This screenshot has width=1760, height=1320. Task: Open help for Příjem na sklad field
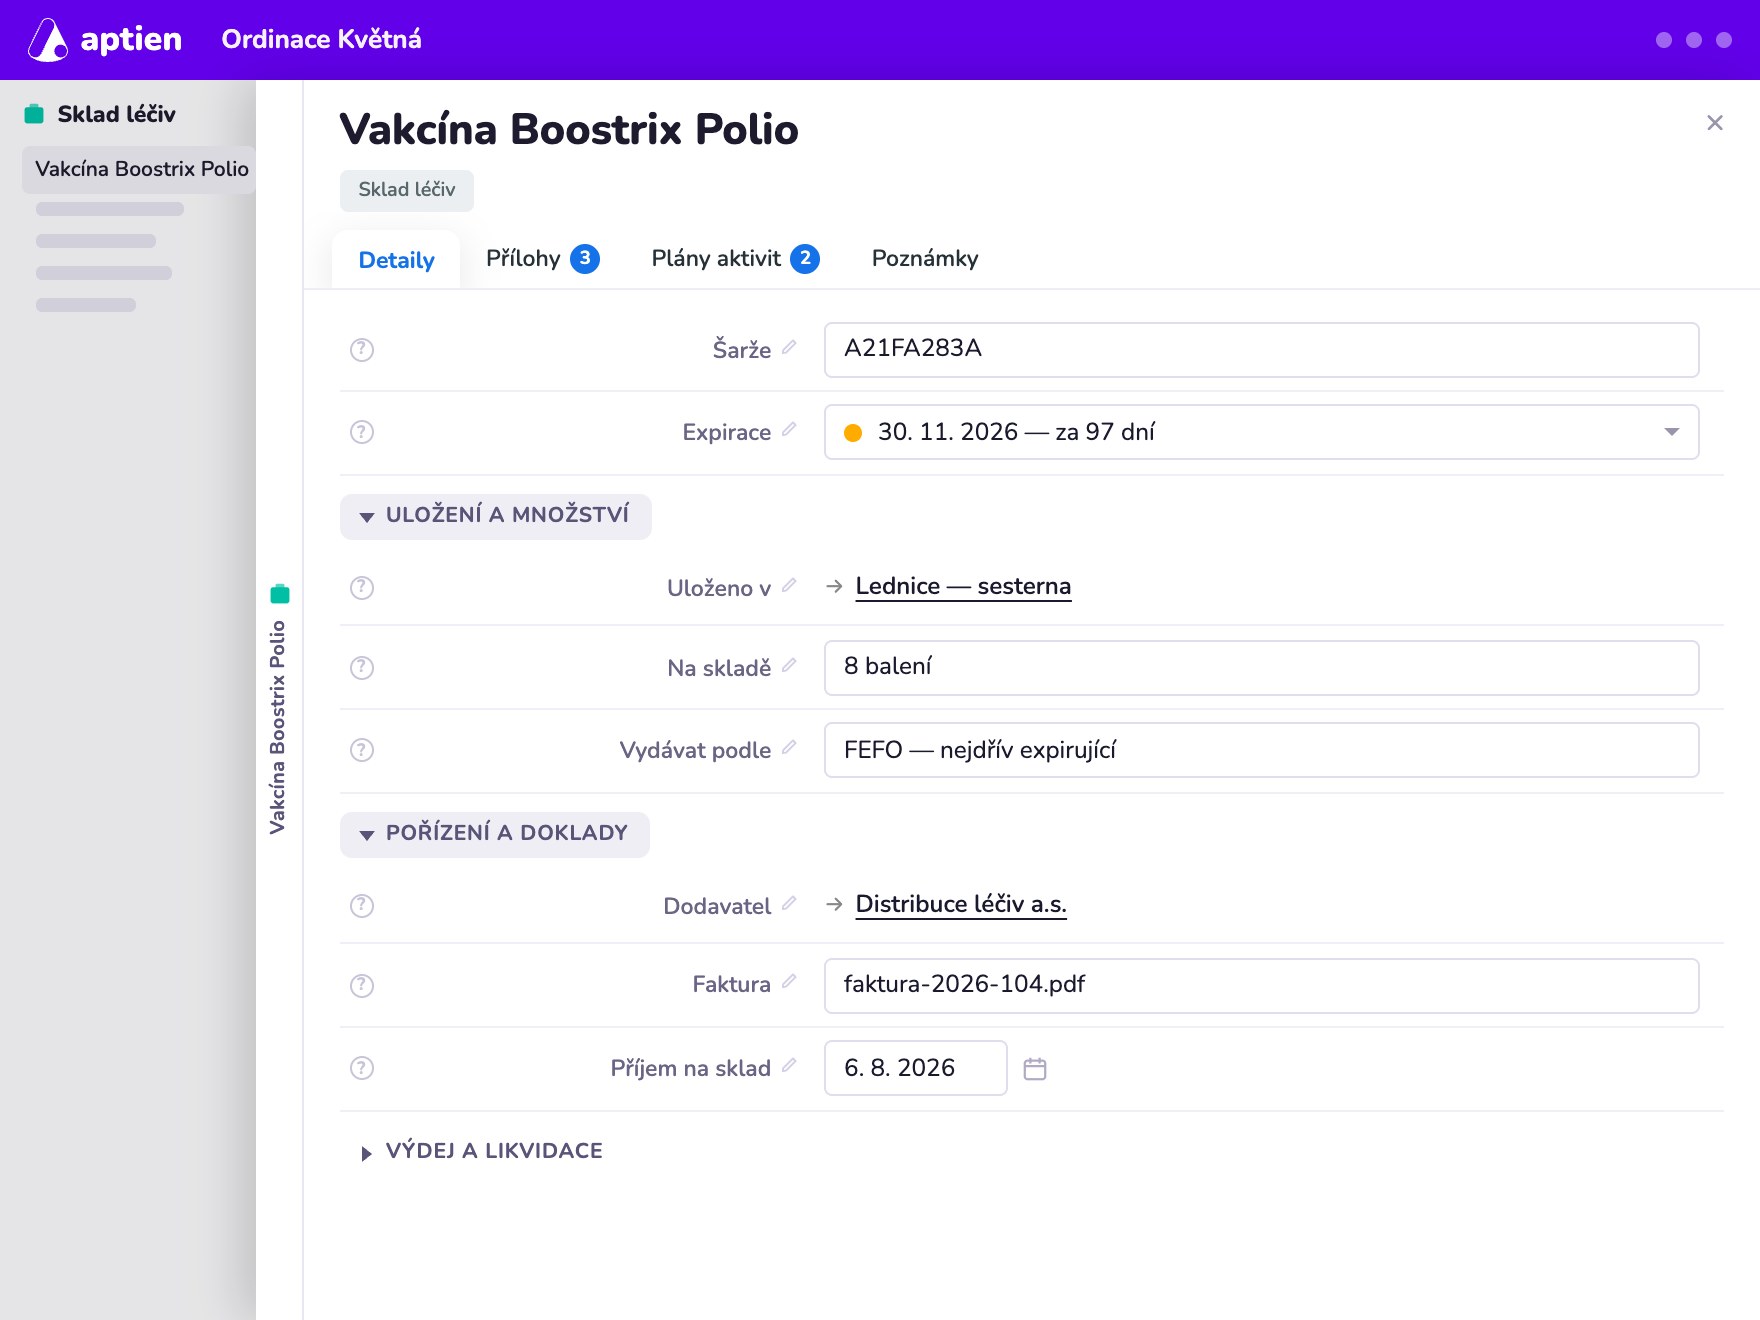(362, 1068)
